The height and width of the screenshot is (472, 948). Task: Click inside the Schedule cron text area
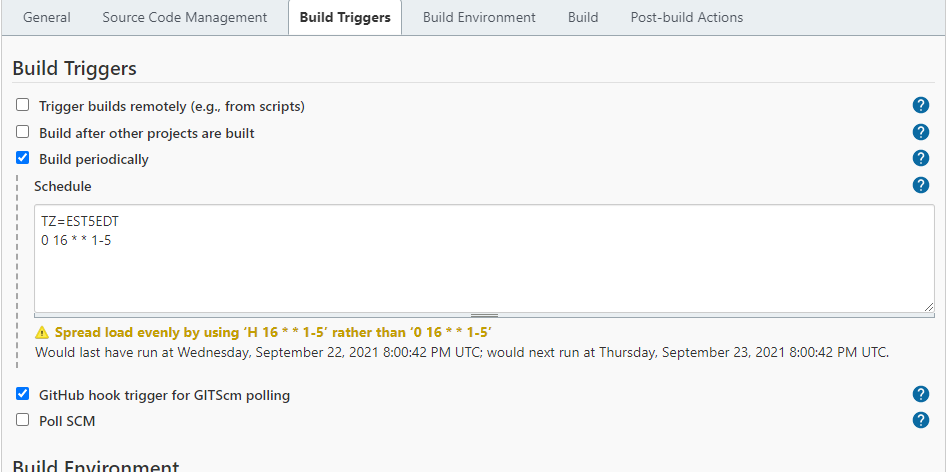pos(484,258)
